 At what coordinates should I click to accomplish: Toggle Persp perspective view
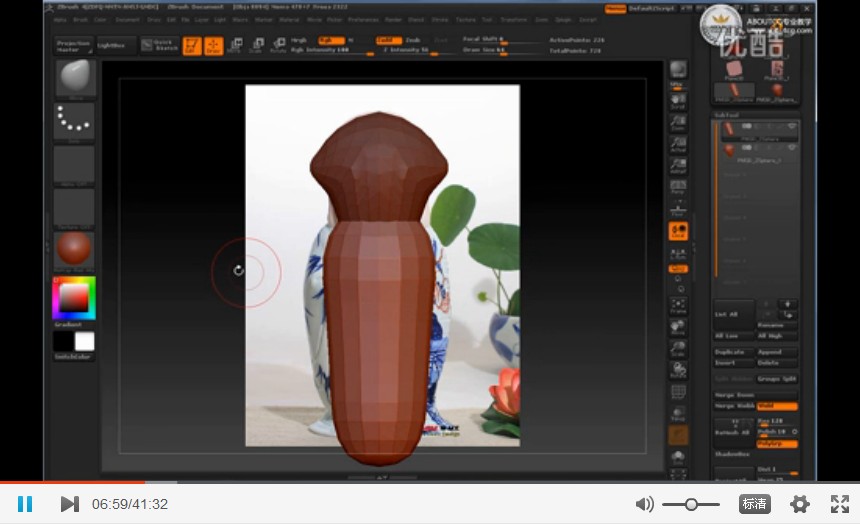(x=678, y=187)
